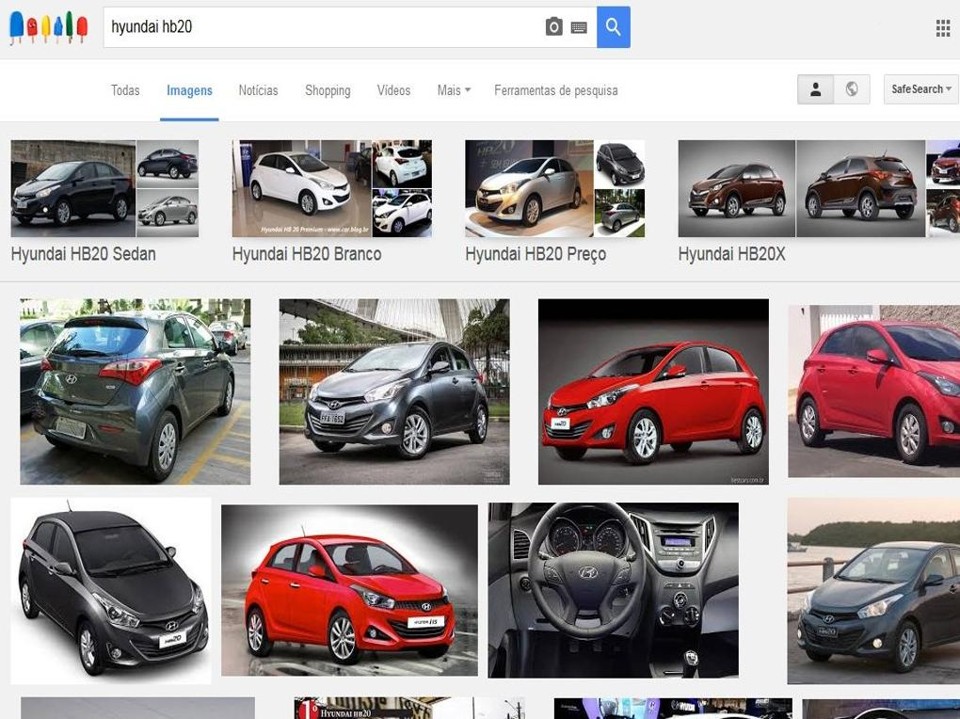This screenshot has height=719, width=960.
Task: Switch to the Notícias tab
Action: (x=258, y=91)
